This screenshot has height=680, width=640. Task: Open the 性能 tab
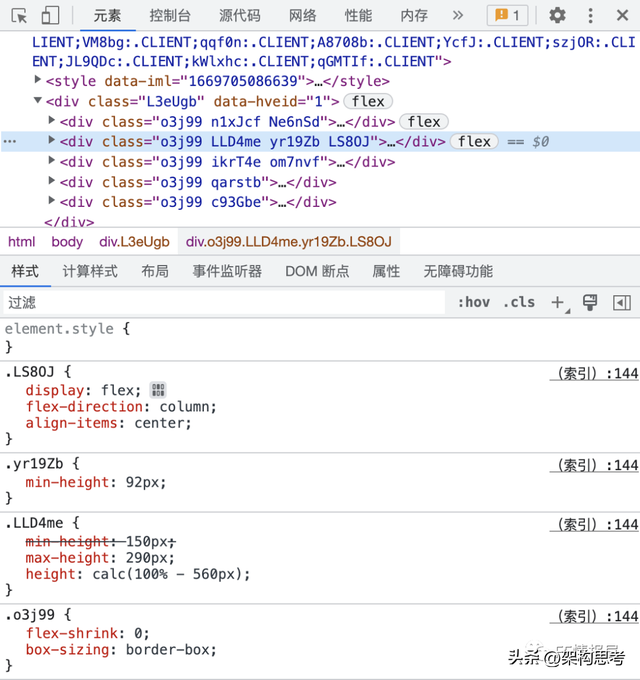(358, 16)
